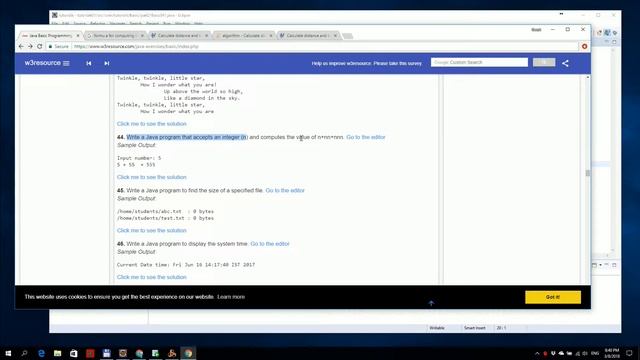640x360 pixels.
Task: Launch Microsoft Edge from the taskbar
Action: (41, 353)
